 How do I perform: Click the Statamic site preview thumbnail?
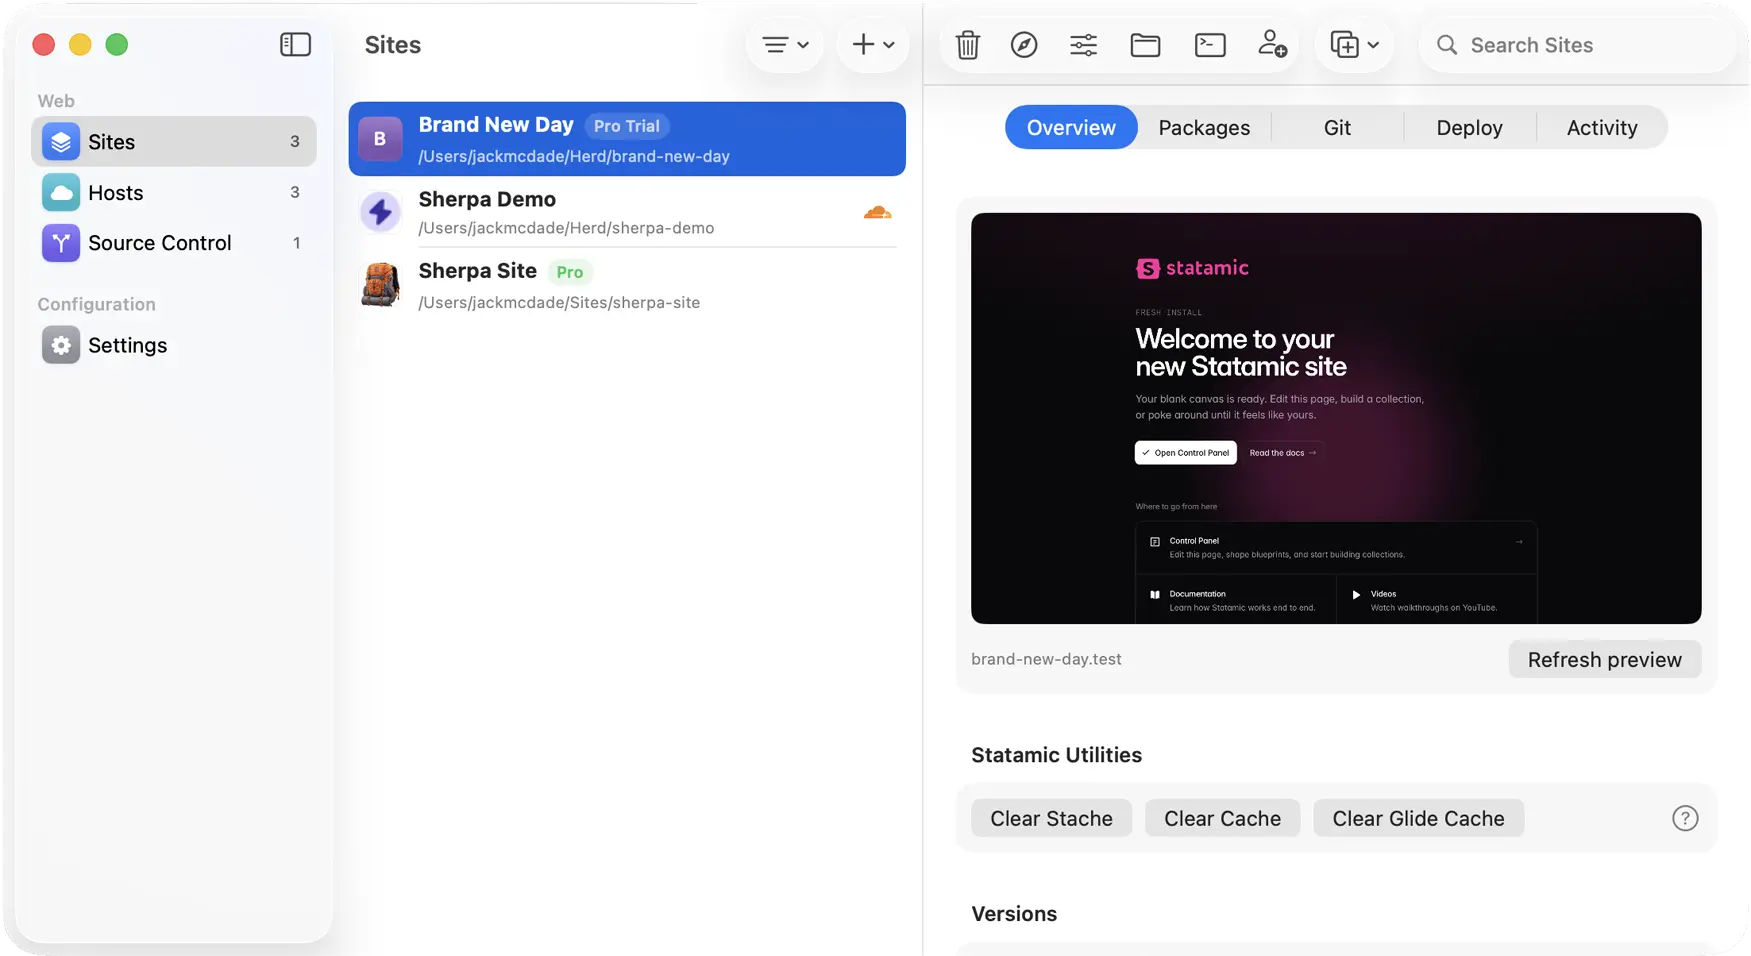[1336, 418]
